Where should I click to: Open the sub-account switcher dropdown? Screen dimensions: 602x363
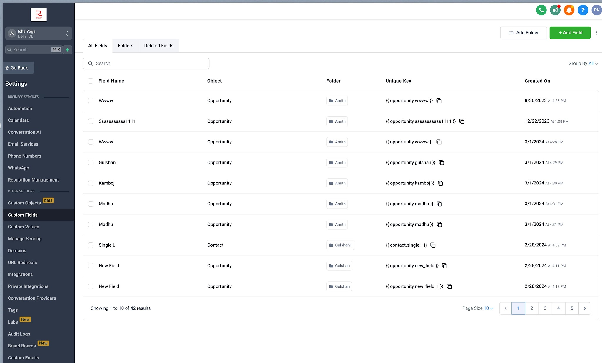click(x=38, y=33)
